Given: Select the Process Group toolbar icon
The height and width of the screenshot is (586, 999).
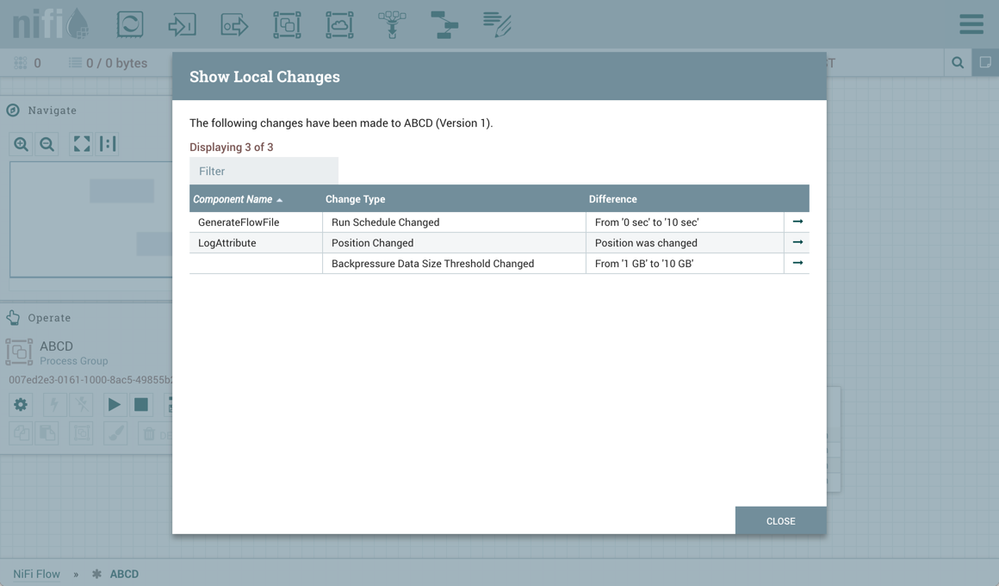Looking at the screenshot, I should 287,23.
